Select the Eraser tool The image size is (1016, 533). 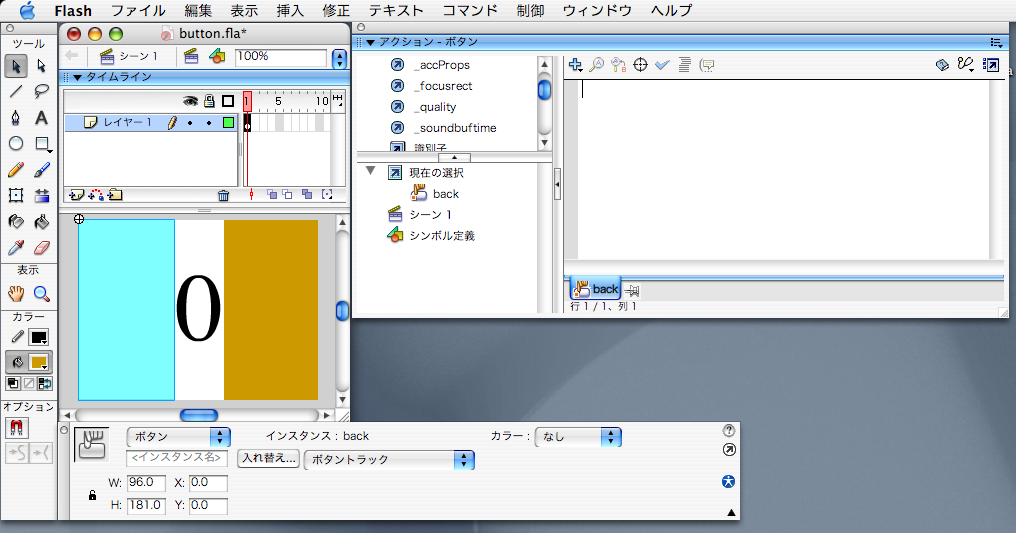click(x=42, y=248)
